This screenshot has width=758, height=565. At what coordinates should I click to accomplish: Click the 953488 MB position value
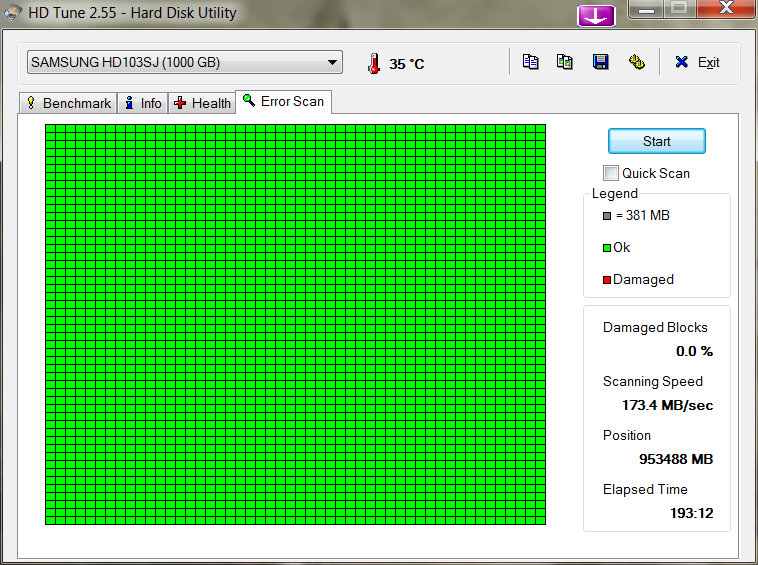[x=676, y=459]
